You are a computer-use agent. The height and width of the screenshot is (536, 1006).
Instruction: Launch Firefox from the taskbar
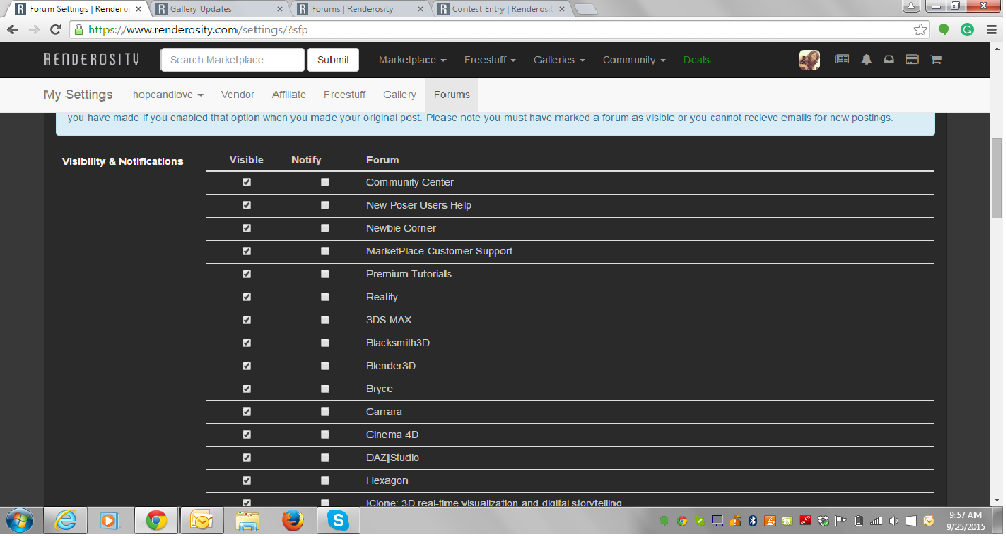tap(292, 520)
